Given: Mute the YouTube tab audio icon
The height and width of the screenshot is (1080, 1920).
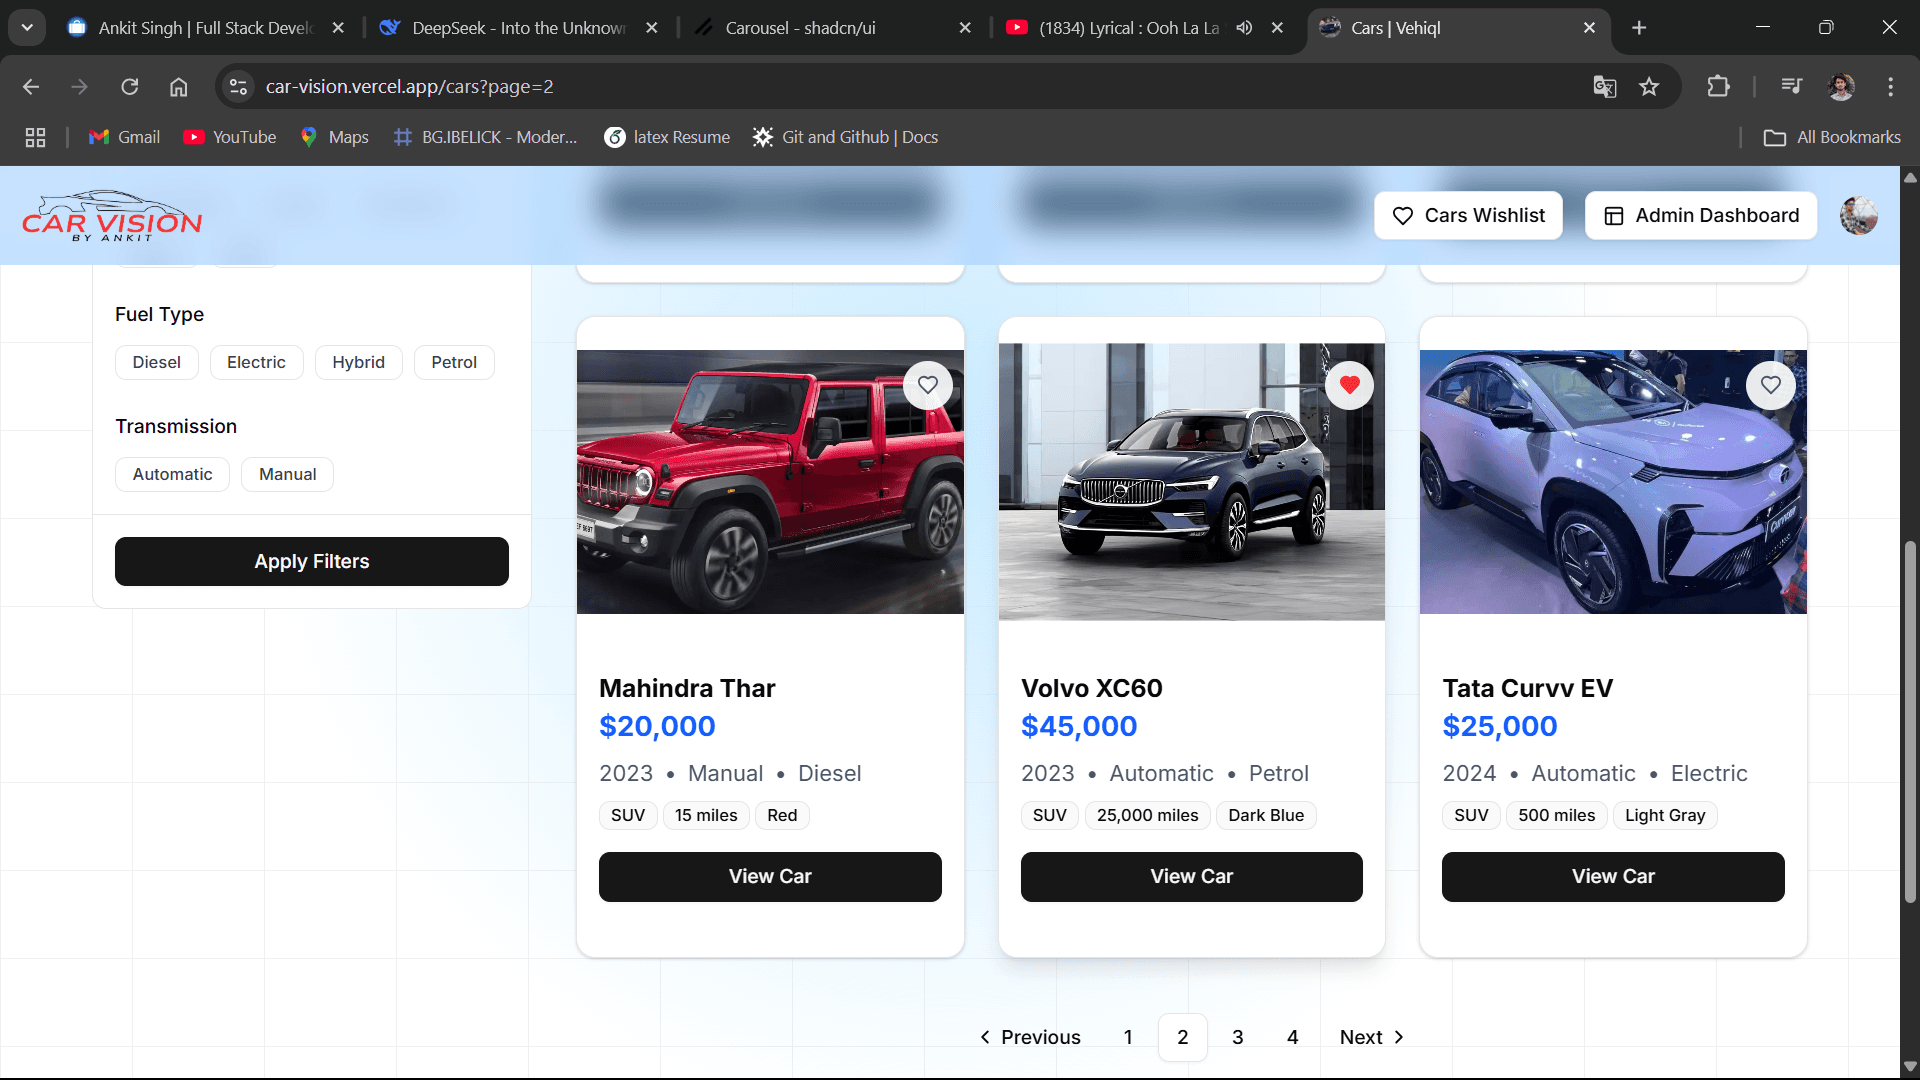Looking at the screenshot, I should [x=1244, y=28].
